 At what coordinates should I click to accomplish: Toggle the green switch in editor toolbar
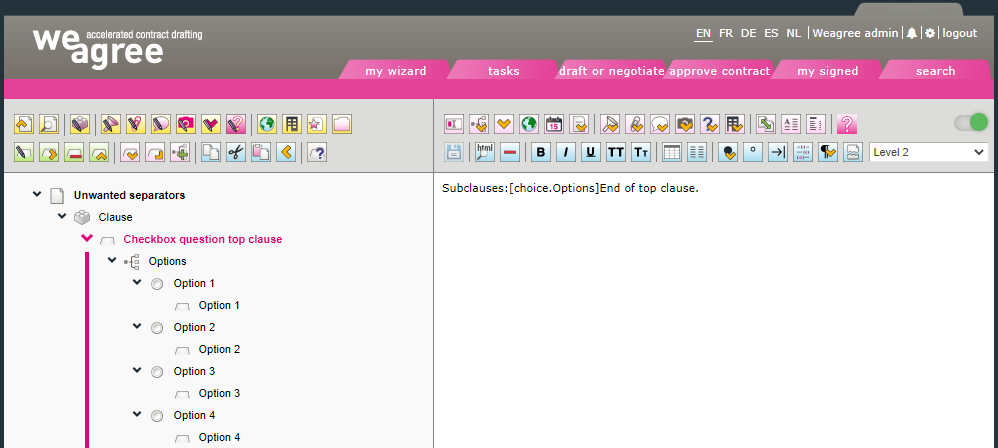point(971,122)
